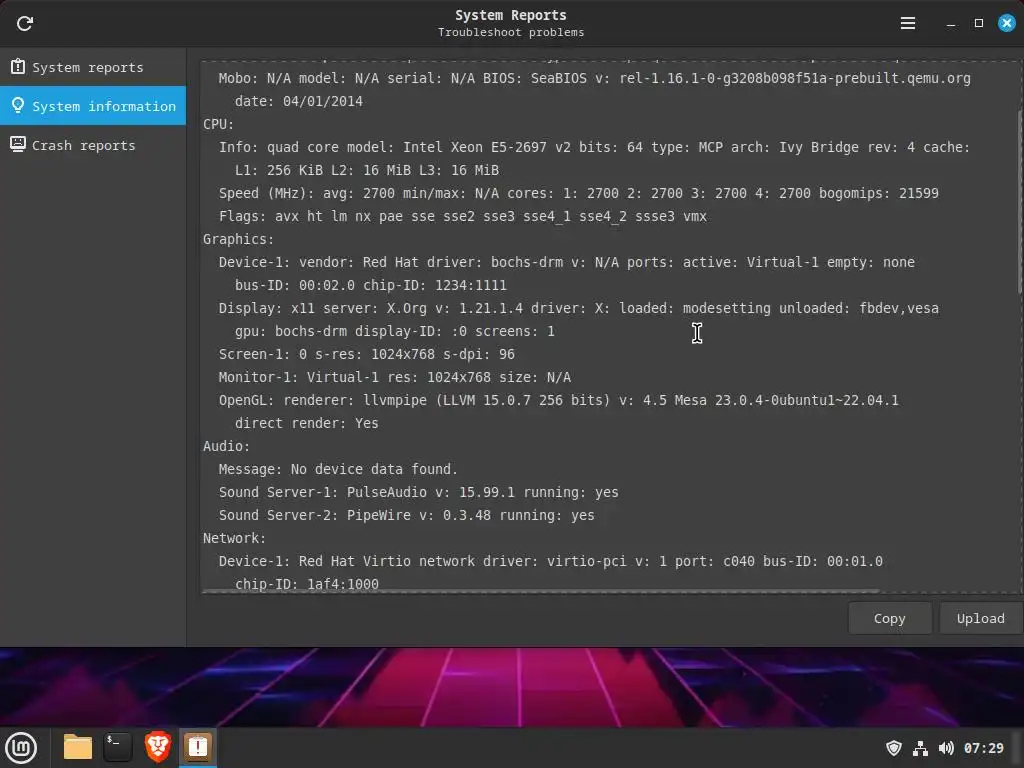1024x768 pixels.
Task: Click the 'Graphics:' section heading
Action: pos(238,239)
